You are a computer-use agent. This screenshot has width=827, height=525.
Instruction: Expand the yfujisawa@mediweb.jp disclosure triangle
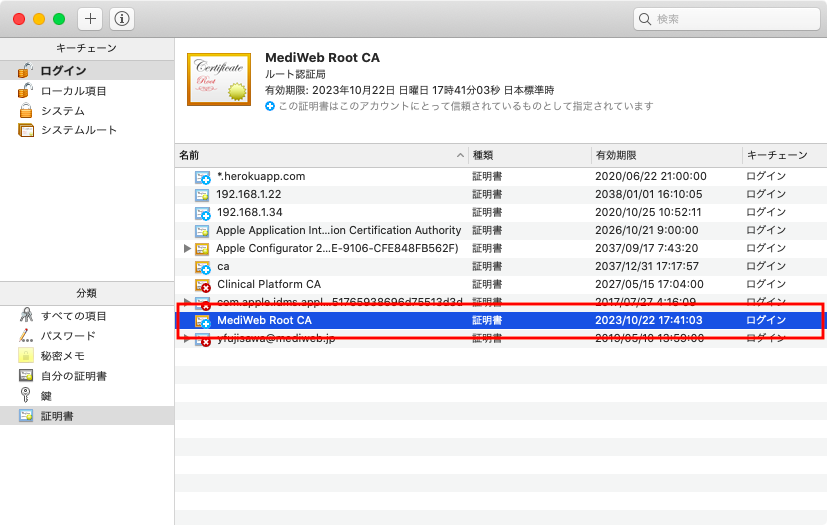tap(187, 338)
